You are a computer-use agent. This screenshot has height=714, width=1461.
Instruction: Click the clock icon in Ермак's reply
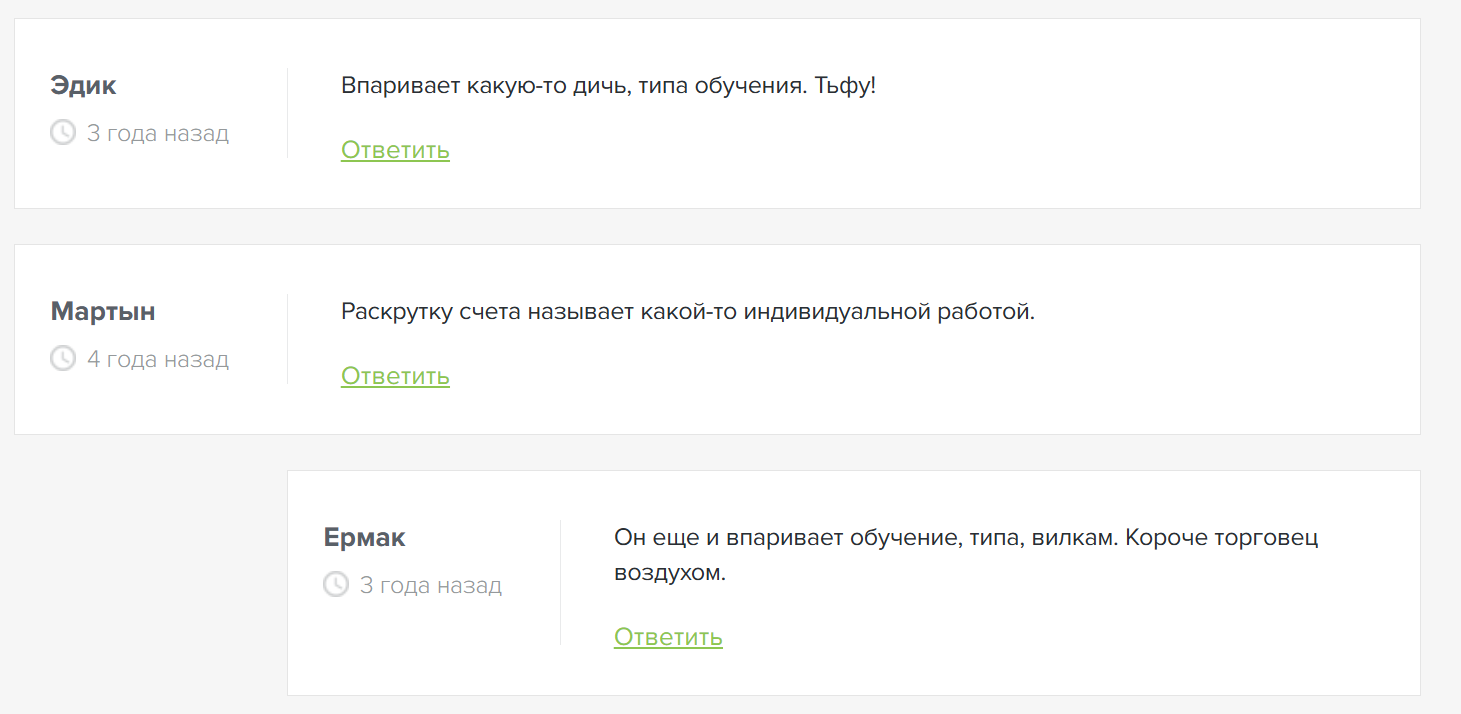click(336, 584)
